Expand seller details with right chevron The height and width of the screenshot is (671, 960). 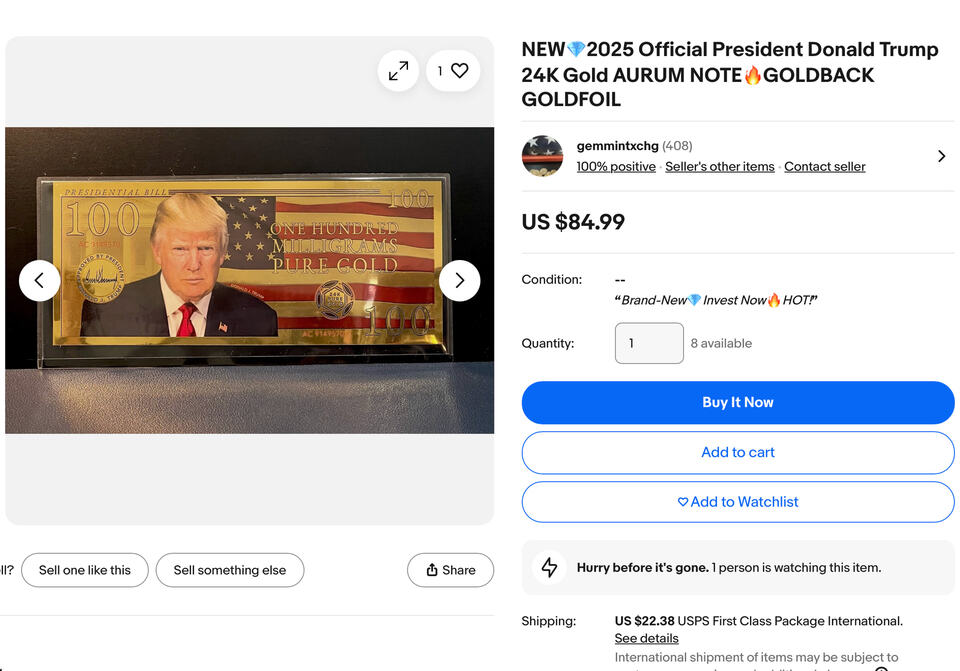[x=941, y=156]
